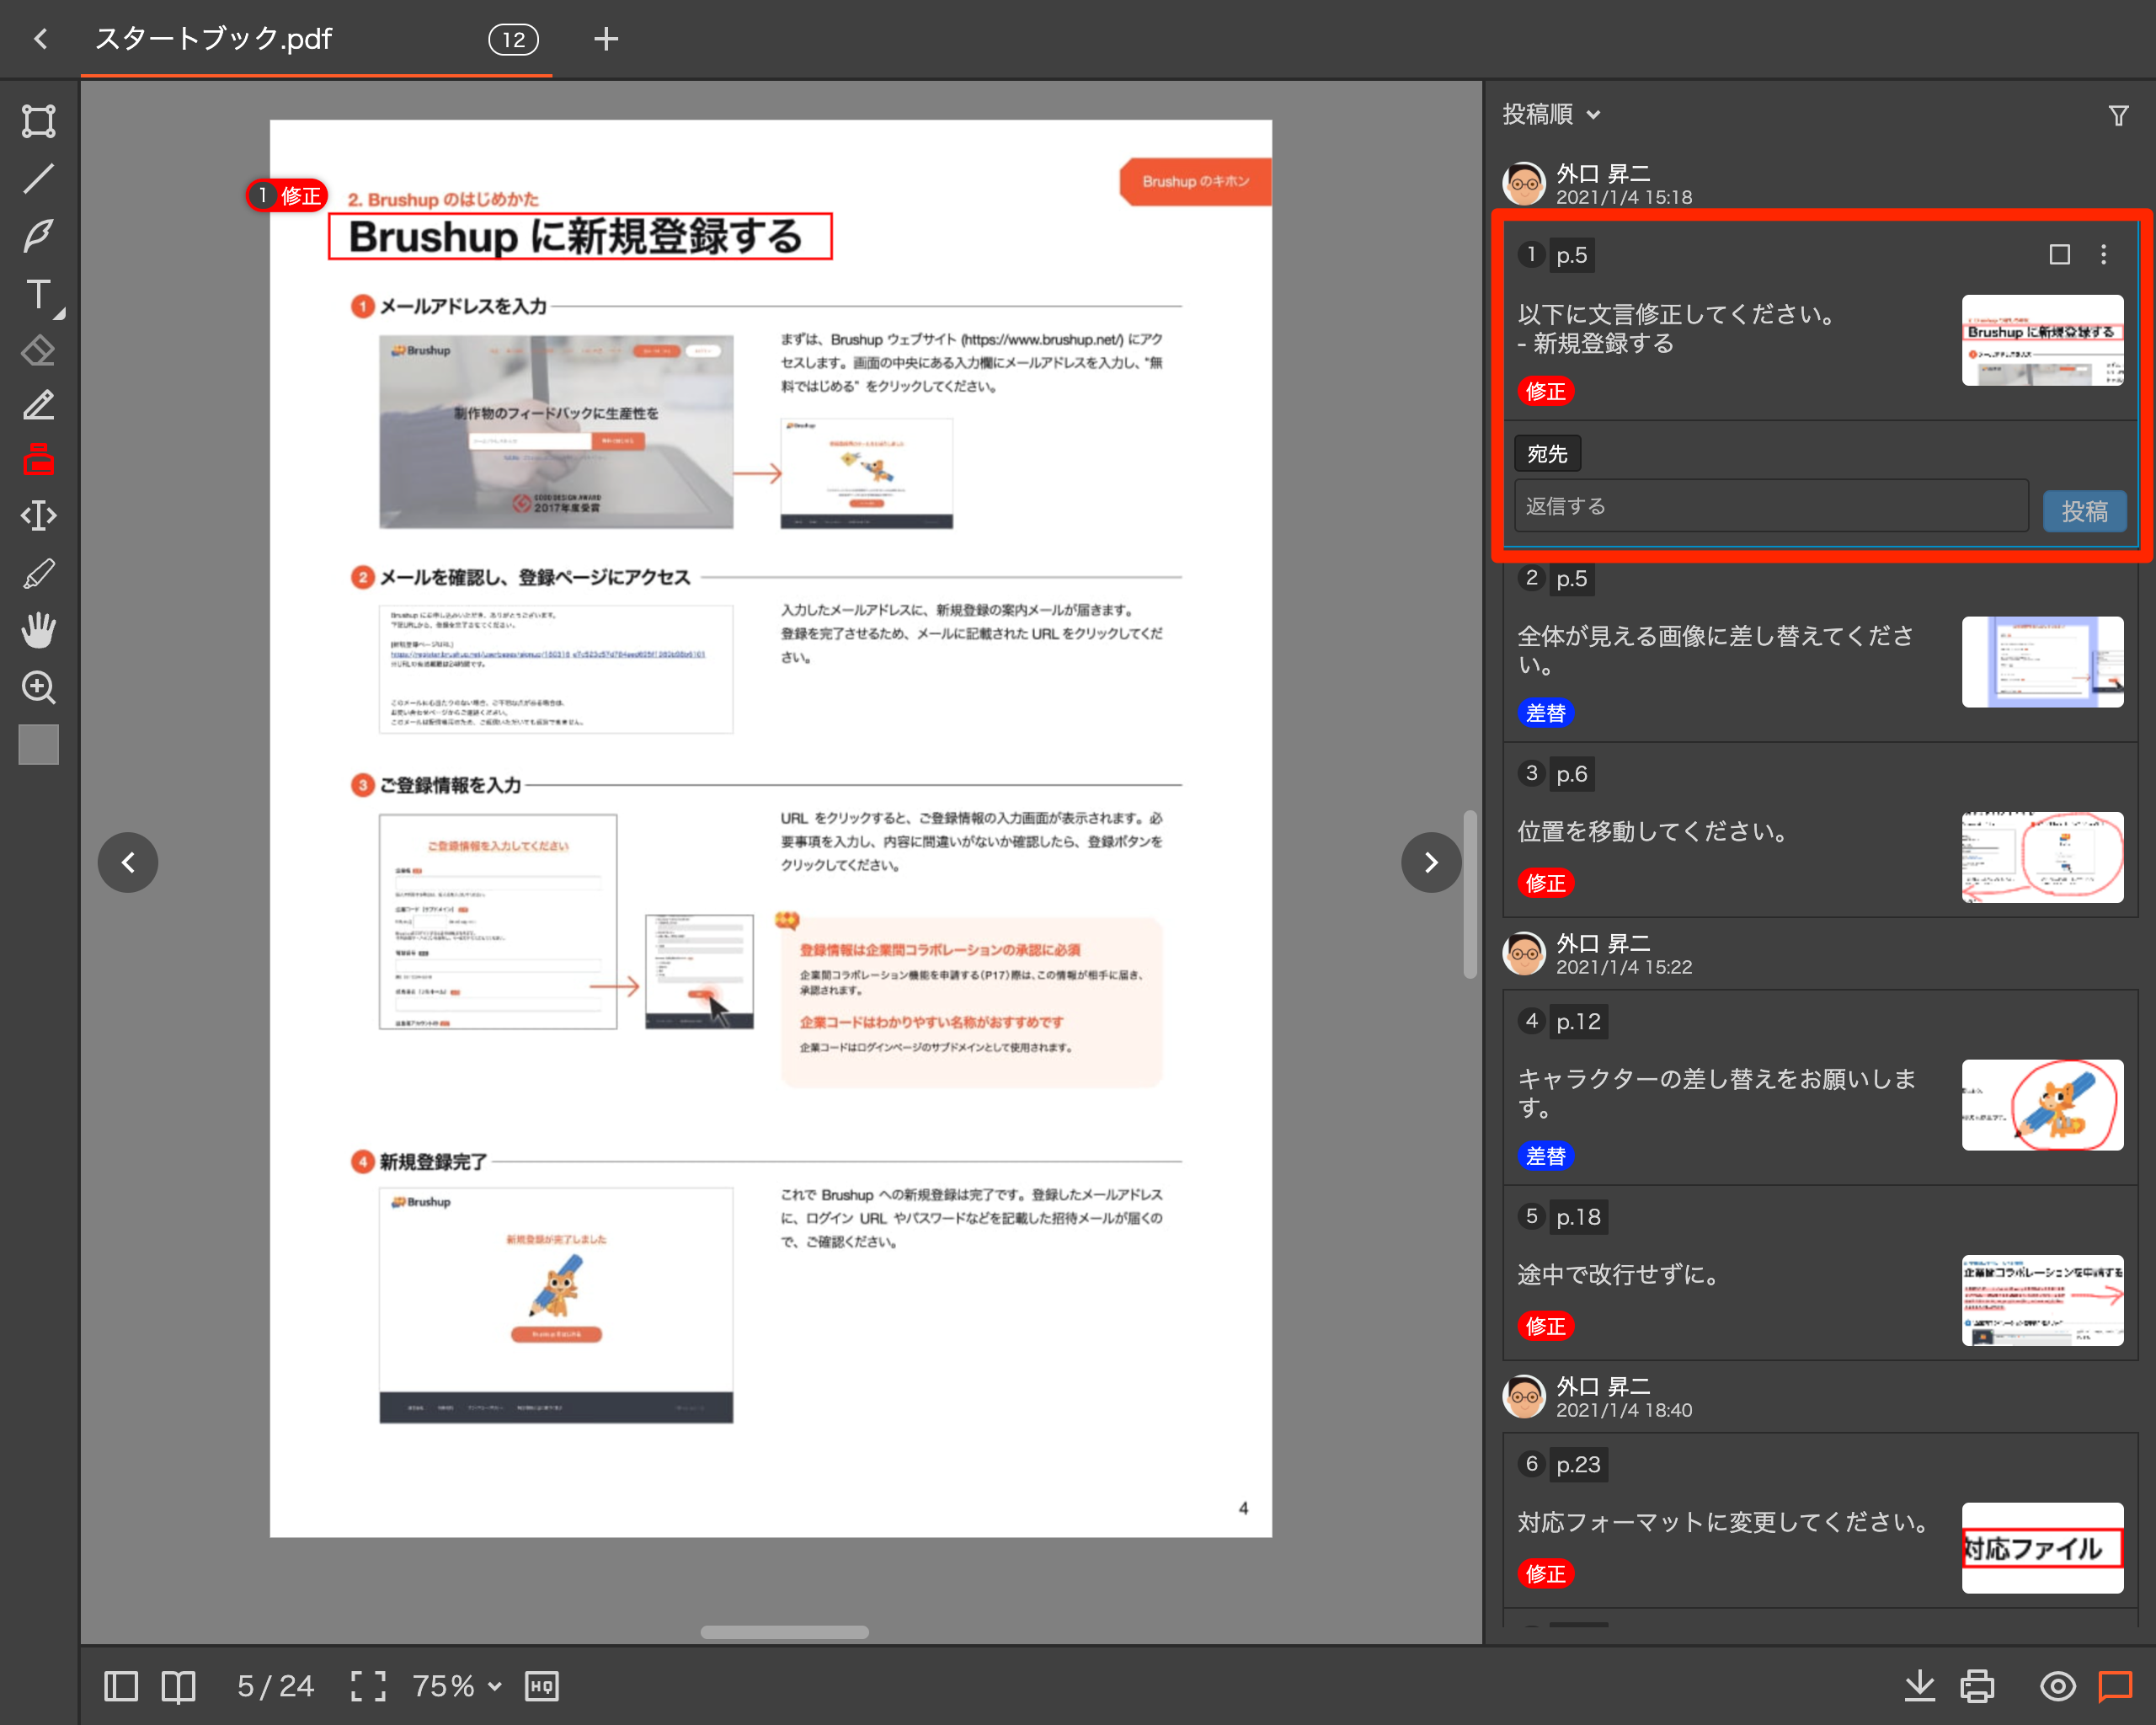This screenshot has height=1725, width=2156.
Task: Select the hand pan tool
Action: tap(38, 630)
